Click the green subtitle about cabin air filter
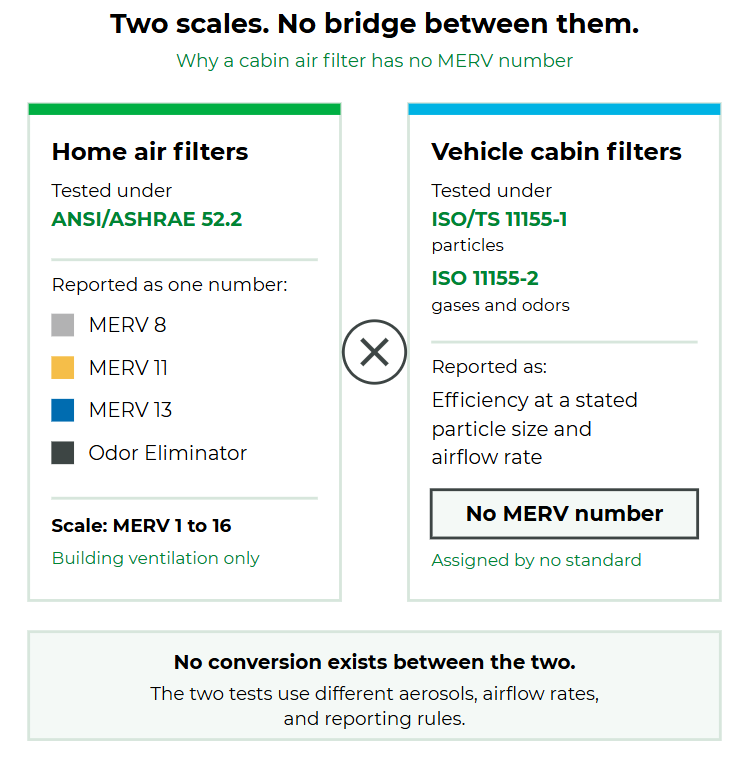The width and height of the screenshot is (751, 766). [x=374, y=61]
